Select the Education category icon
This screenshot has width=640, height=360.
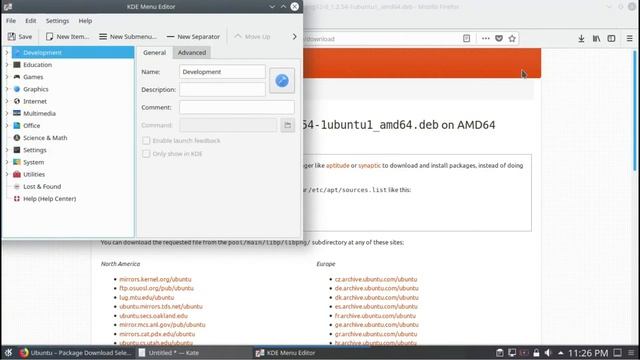(x=17, y=64)
